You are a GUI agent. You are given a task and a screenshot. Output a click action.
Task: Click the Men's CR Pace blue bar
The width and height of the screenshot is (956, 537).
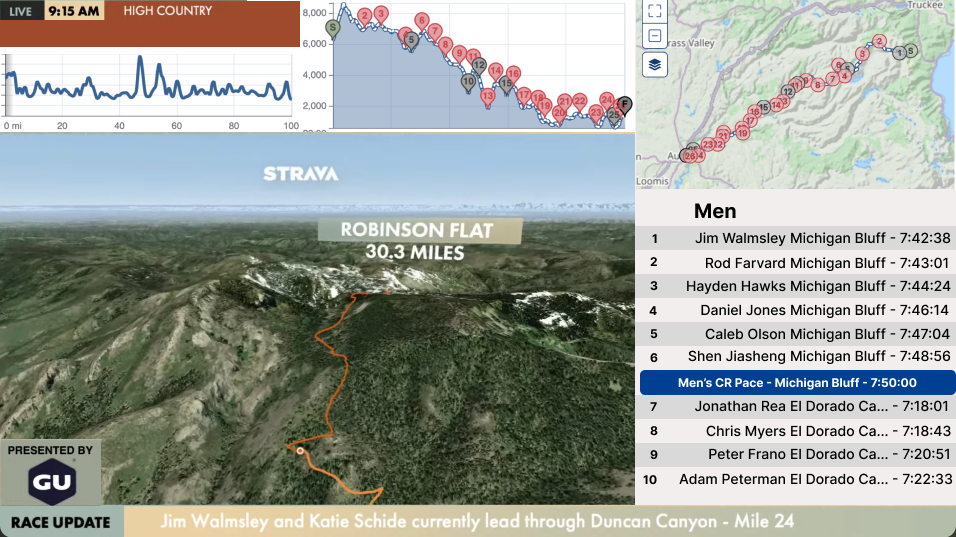coord(797,383)
